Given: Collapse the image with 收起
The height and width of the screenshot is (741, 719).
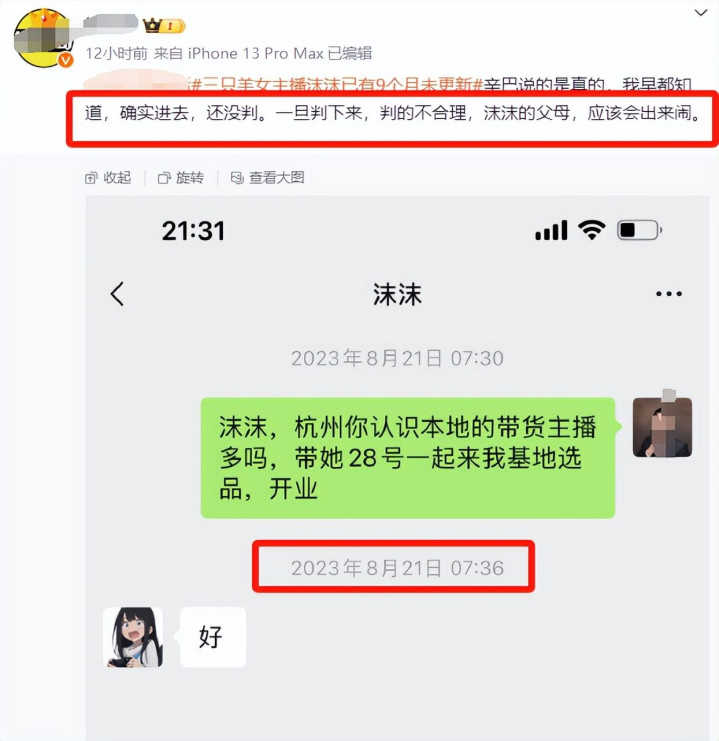Looking at the screenshot, I should point(108,178).
